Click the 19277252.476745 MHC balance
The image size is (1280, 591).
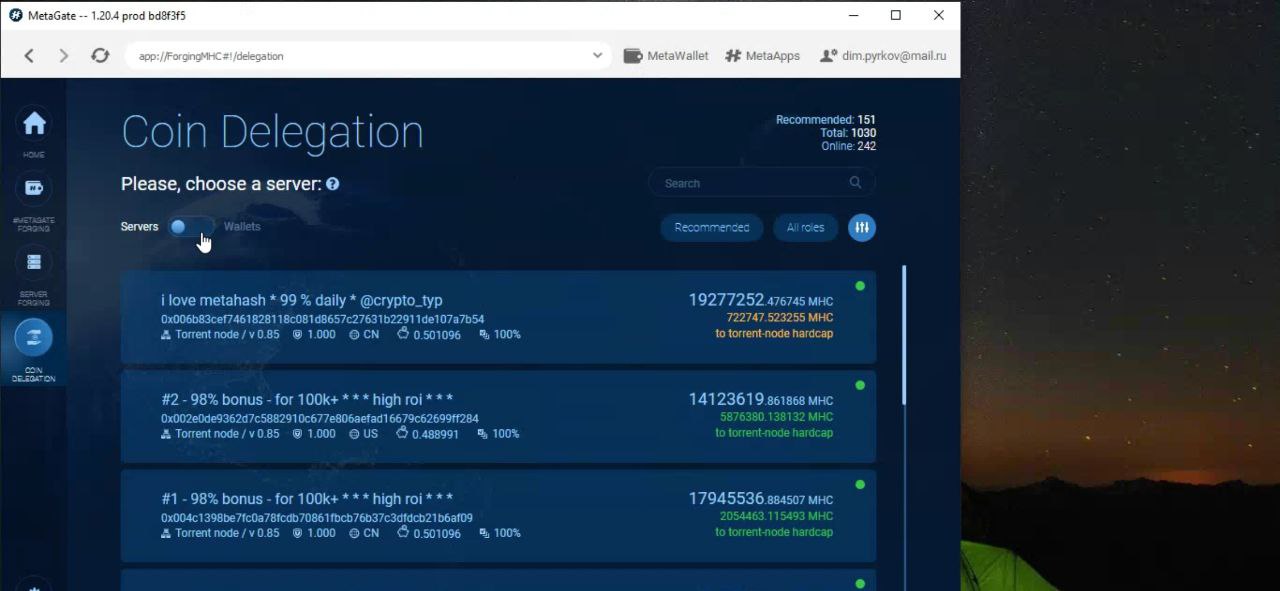click(x=760, y=300)
